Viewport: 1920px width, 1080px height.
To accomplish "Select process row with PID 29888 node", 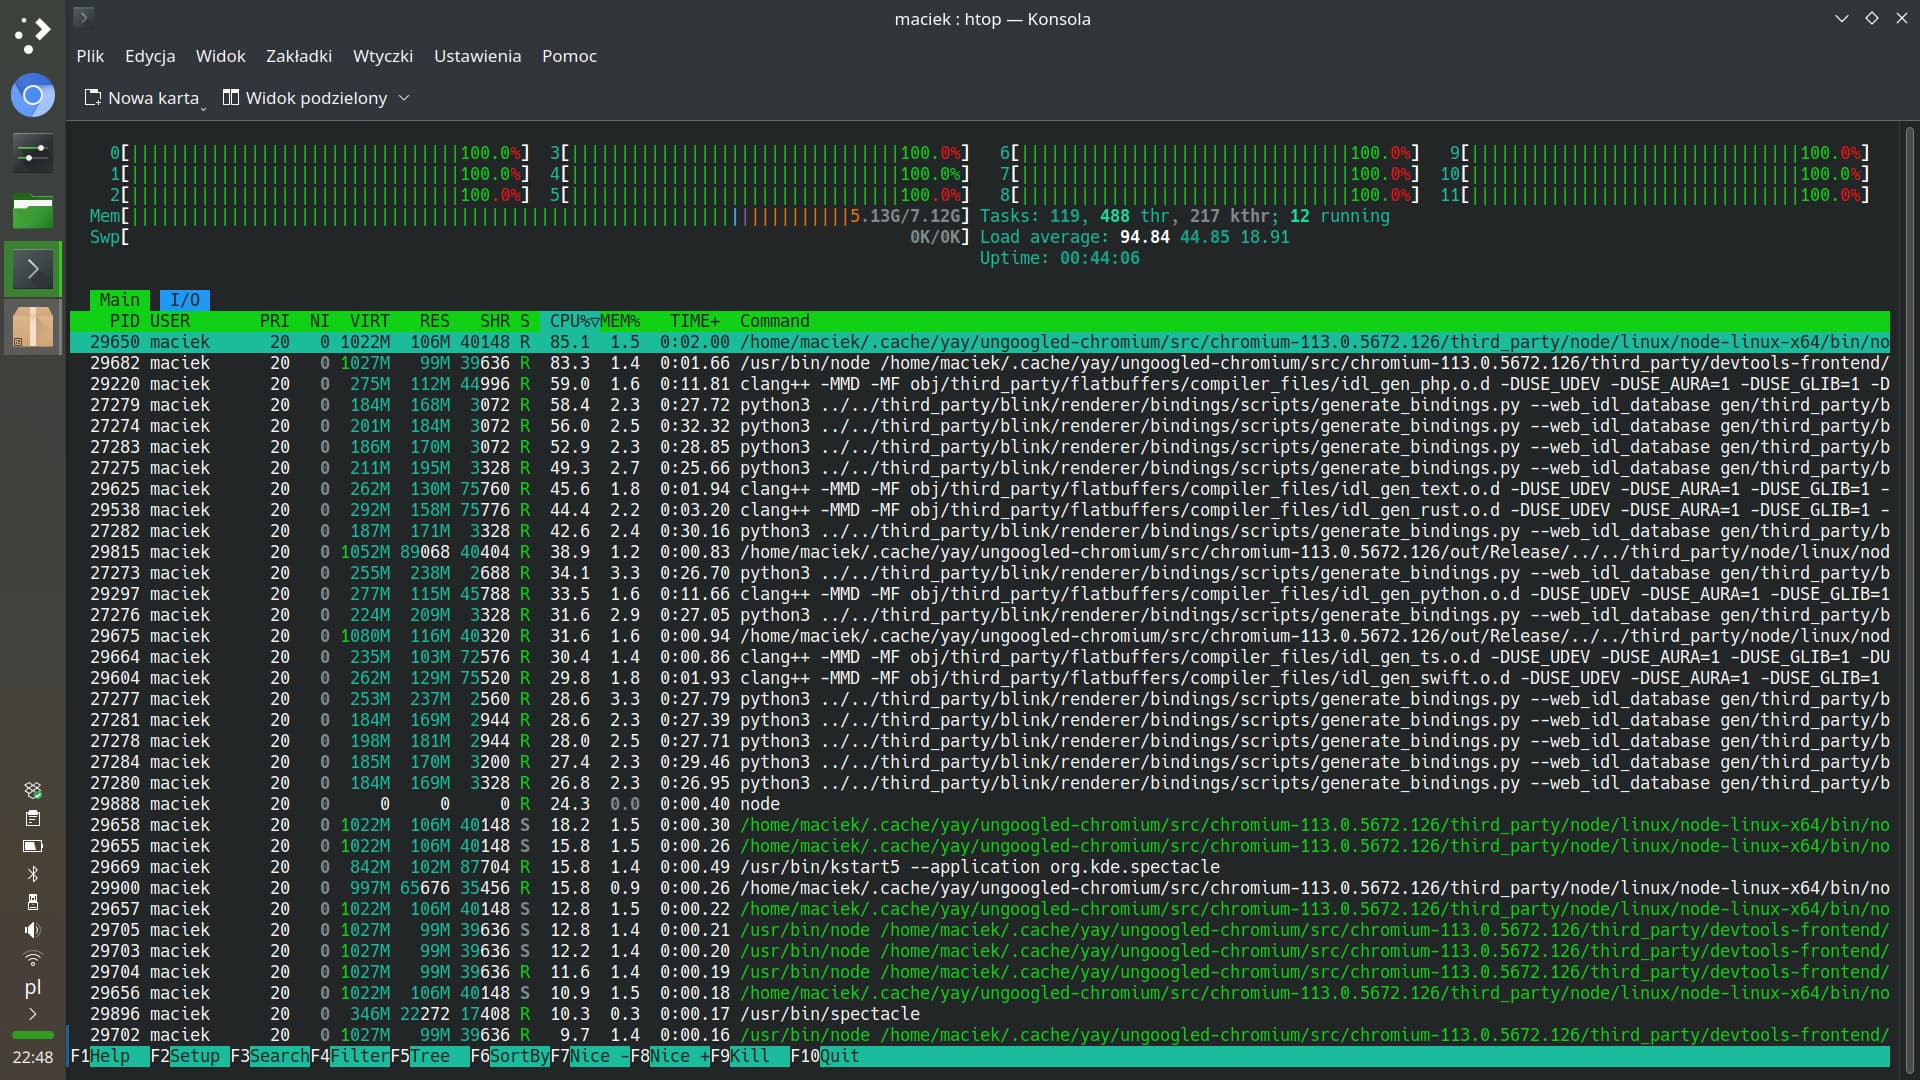I will pyautogui.click(x=980, y=804).
